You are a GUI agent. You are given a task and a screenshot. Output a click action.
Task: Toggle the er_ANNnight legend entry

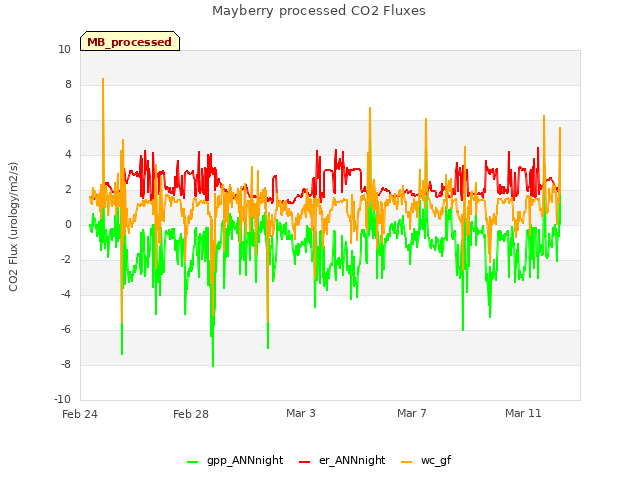pyautogui.click(x=342, y=460)
